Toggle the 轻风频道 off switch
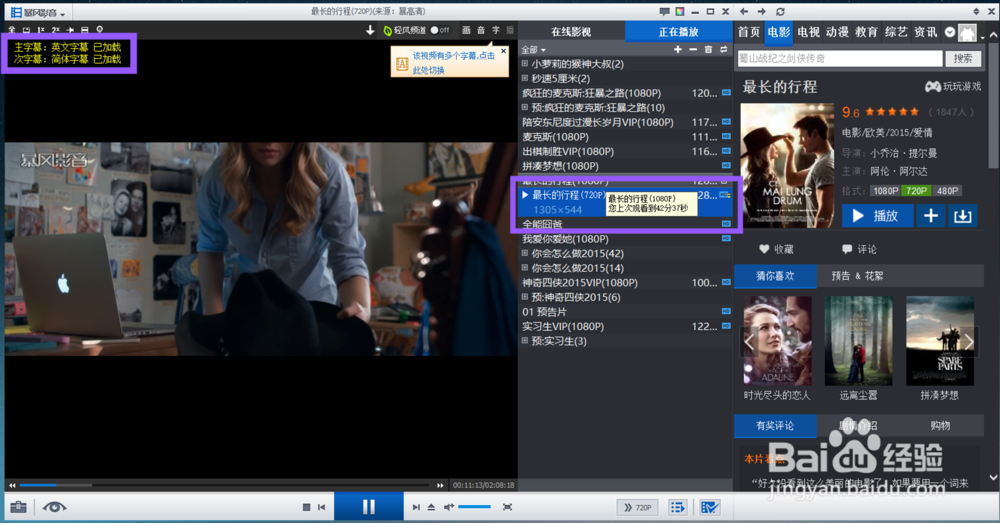 440,30
